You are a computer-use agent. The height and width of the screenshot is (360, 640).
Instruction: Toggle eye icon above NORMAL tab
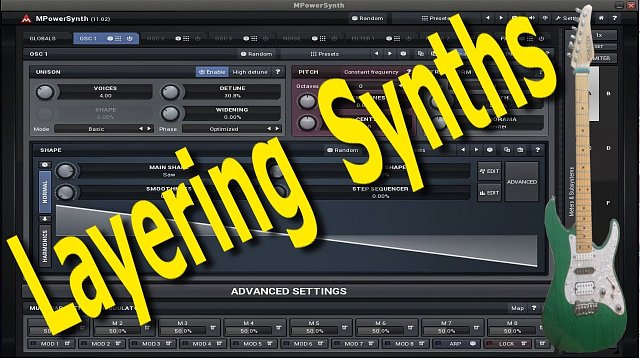45,164
